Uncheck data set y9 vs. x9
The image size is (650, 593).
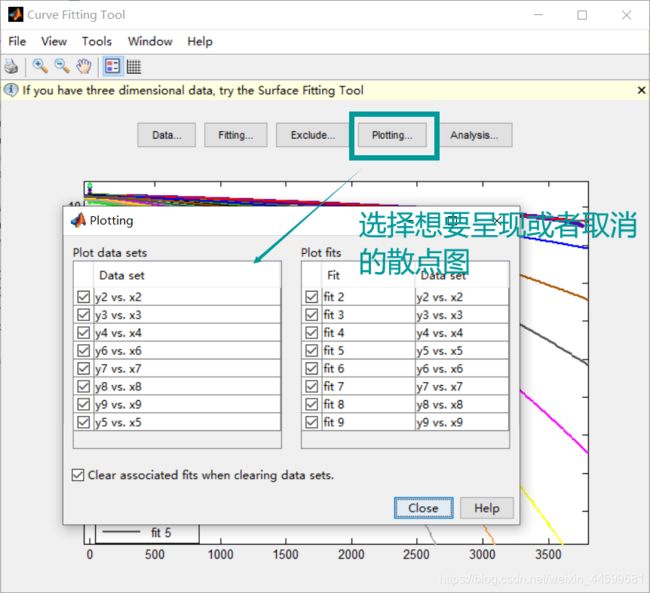click(x=83, y=404)
